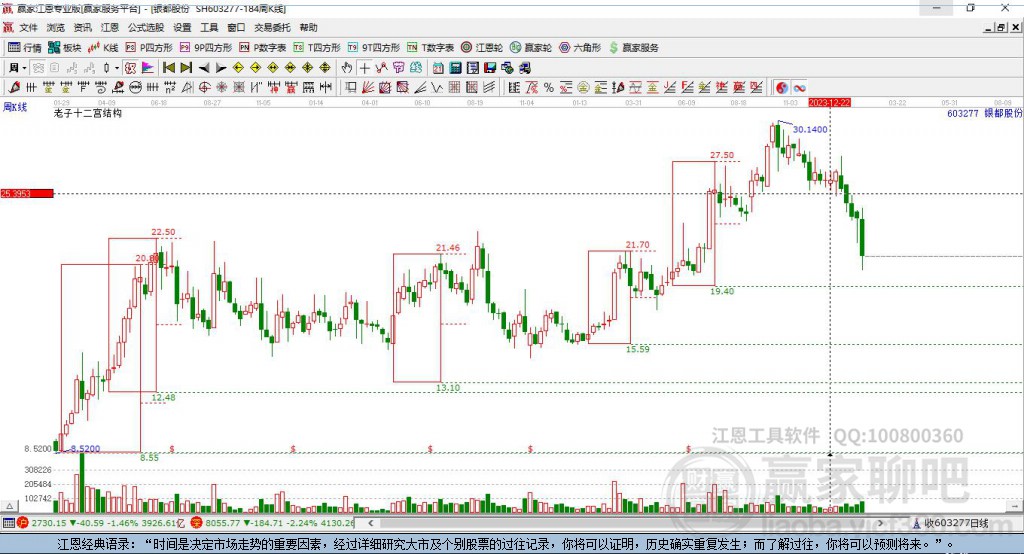Open the 公式选股 menu
Screen dimensions: 1024x554
pyautogui.click(x=146, y=27)
